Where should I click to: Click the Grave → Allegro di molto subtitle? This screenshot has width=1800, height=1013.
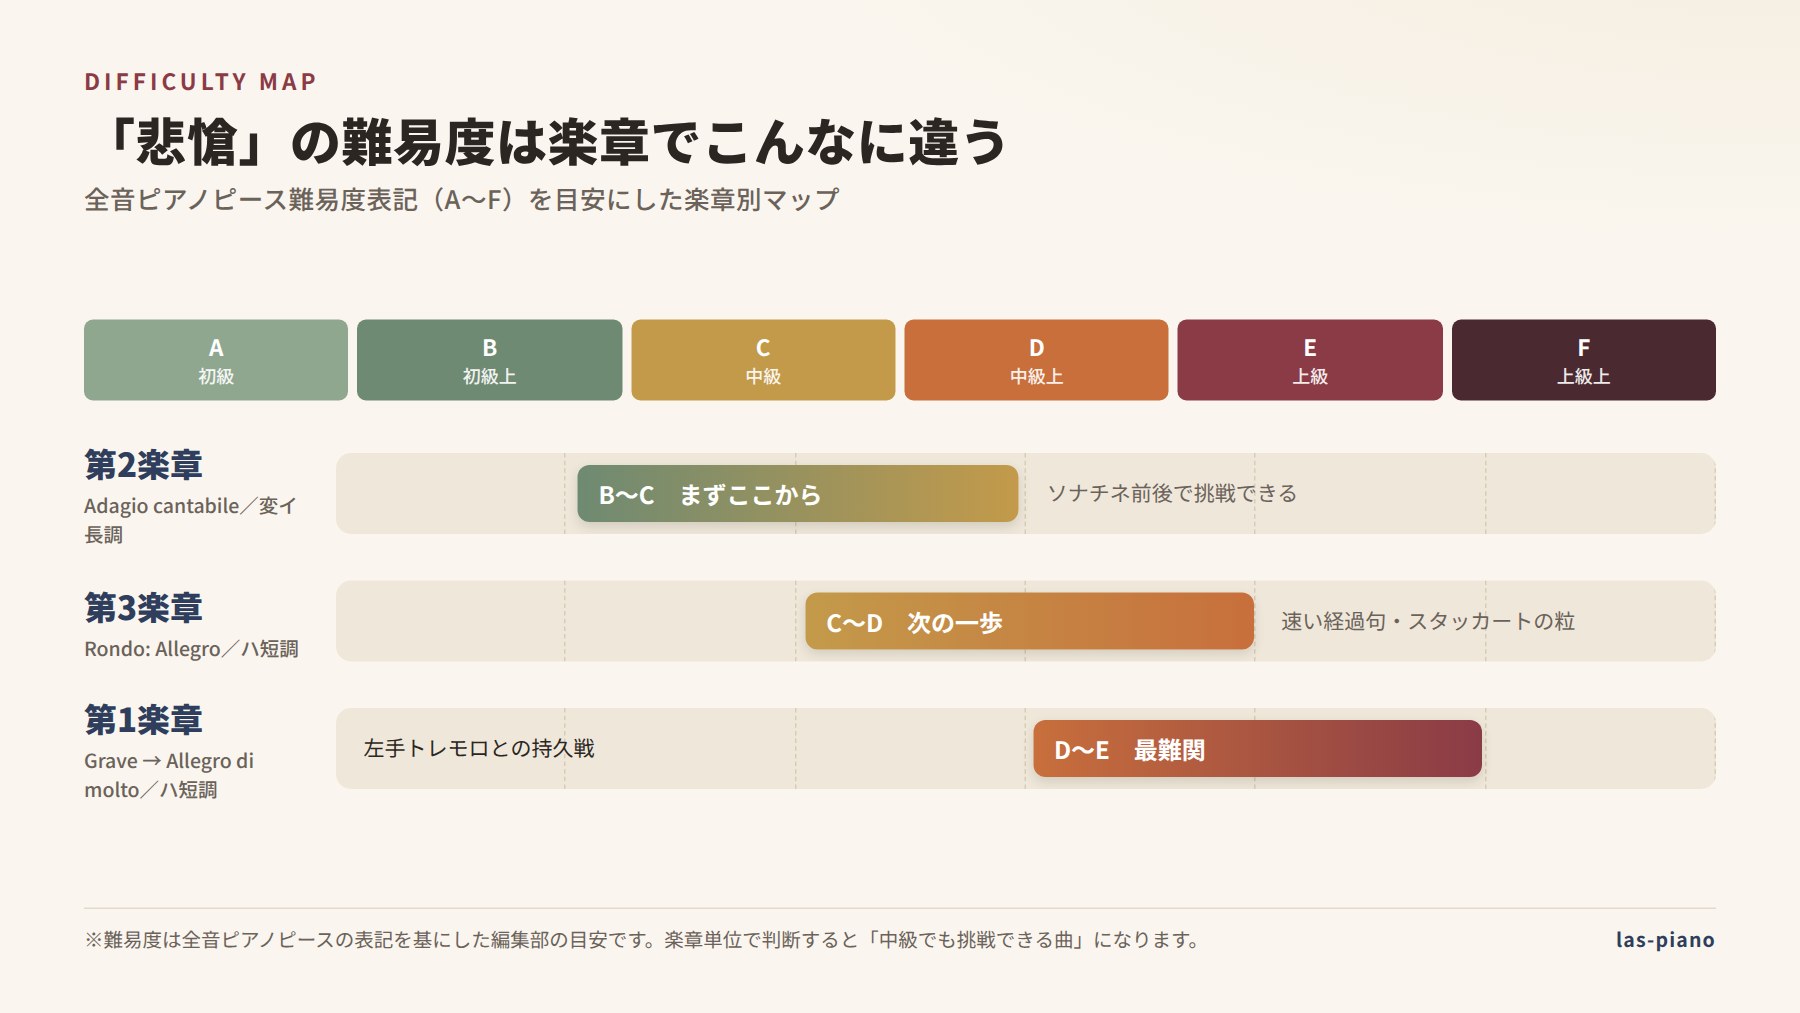(x=169, y=775)
